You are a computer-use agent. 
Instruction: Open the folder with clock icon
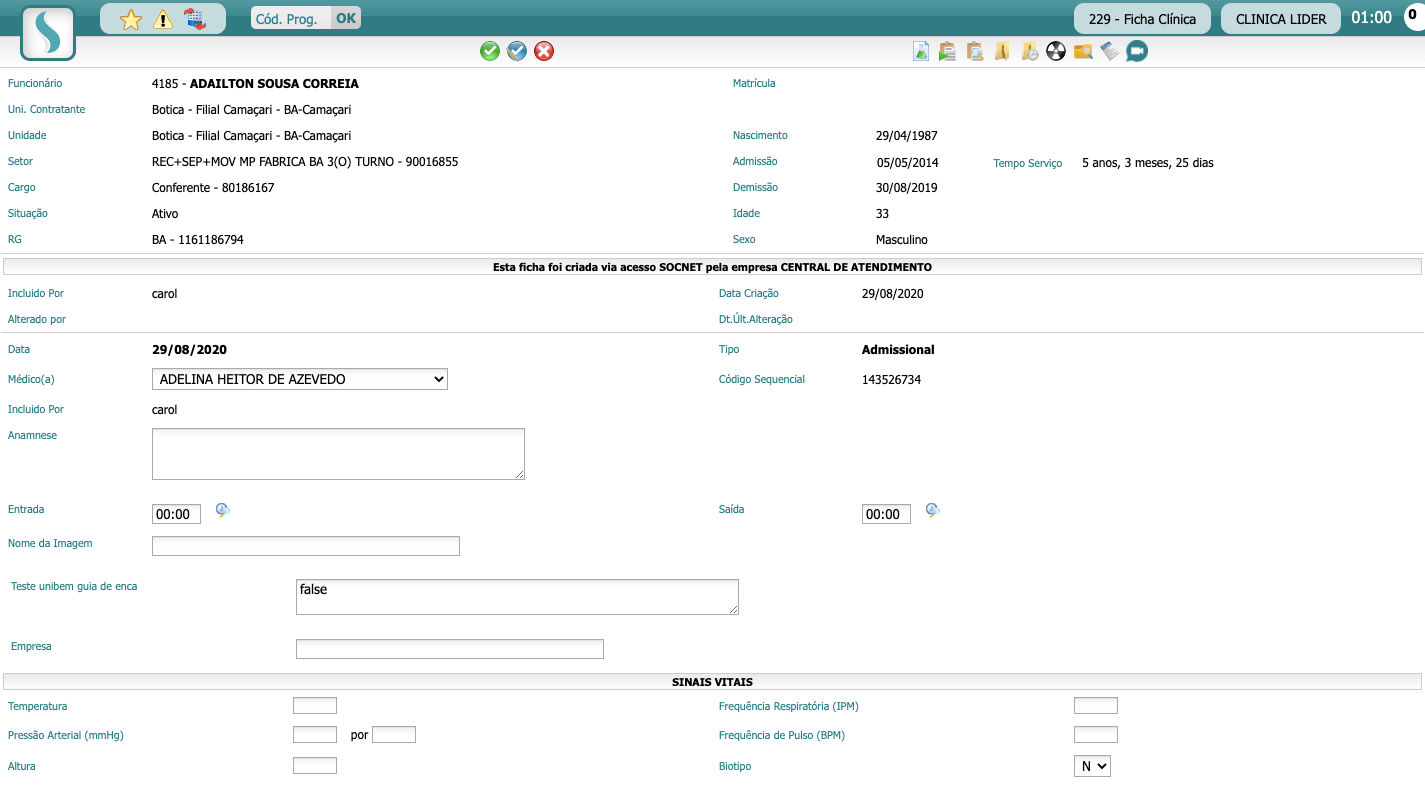click(1029, 51)
